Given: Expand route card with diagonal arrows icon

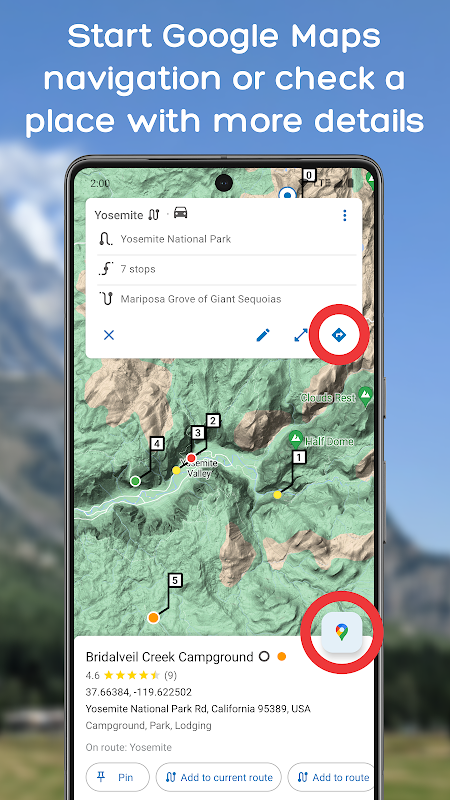Looking at the screenshot, I should (301, 335).
